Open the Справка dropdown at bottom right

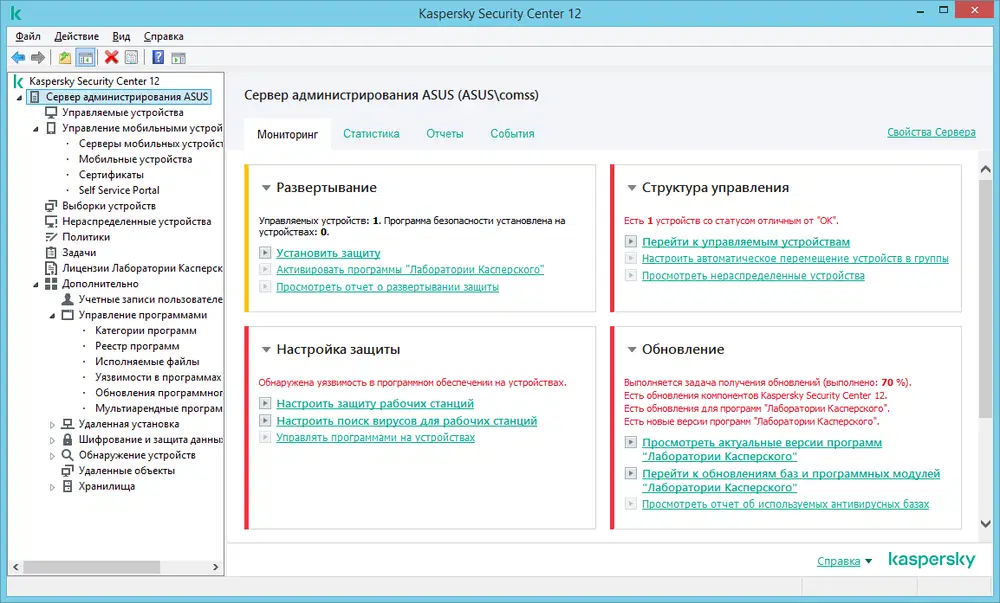tap(844, 561)
